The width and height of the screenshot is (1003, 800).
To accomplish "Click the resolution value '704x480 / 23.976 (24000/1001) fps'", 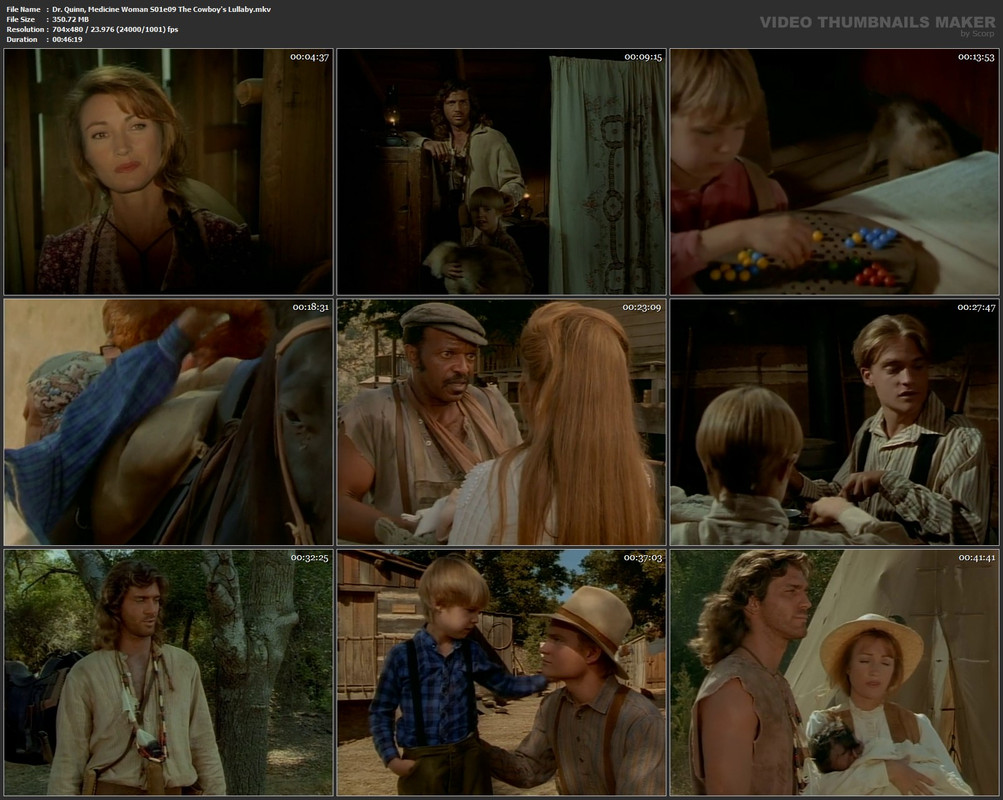I will point(115,29).
